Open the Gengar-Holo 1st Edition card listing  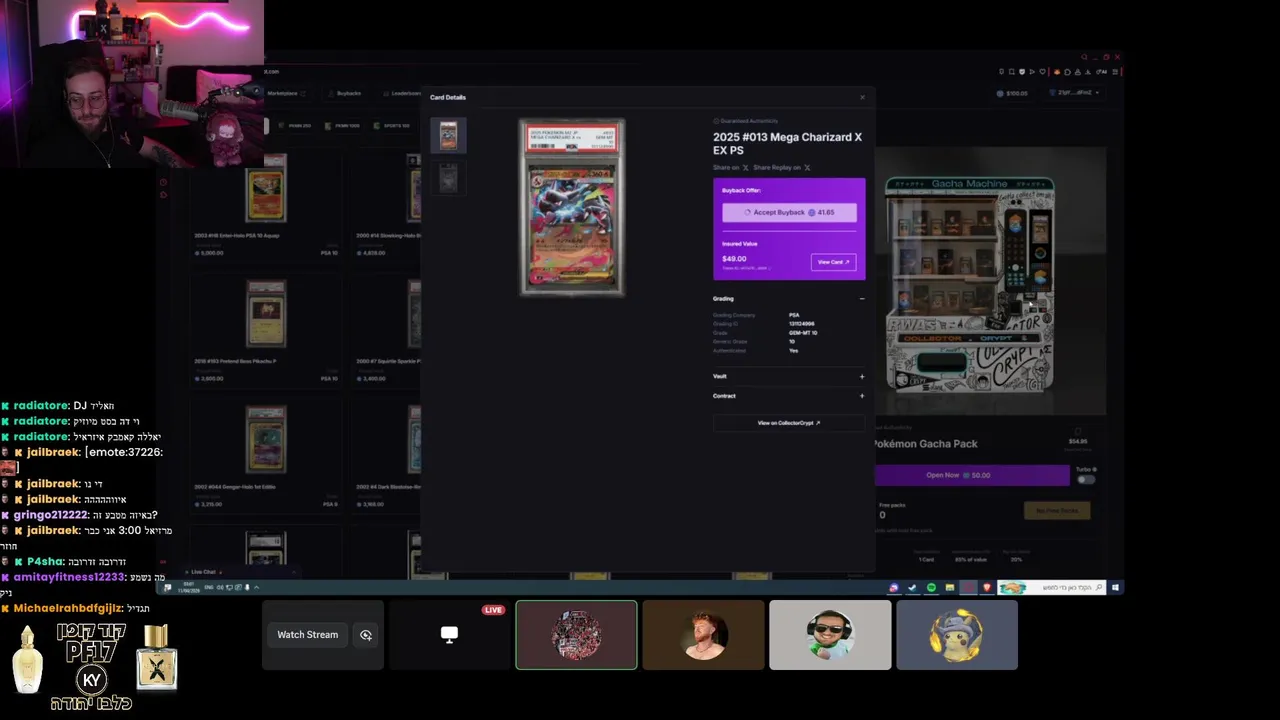point(266,456)
